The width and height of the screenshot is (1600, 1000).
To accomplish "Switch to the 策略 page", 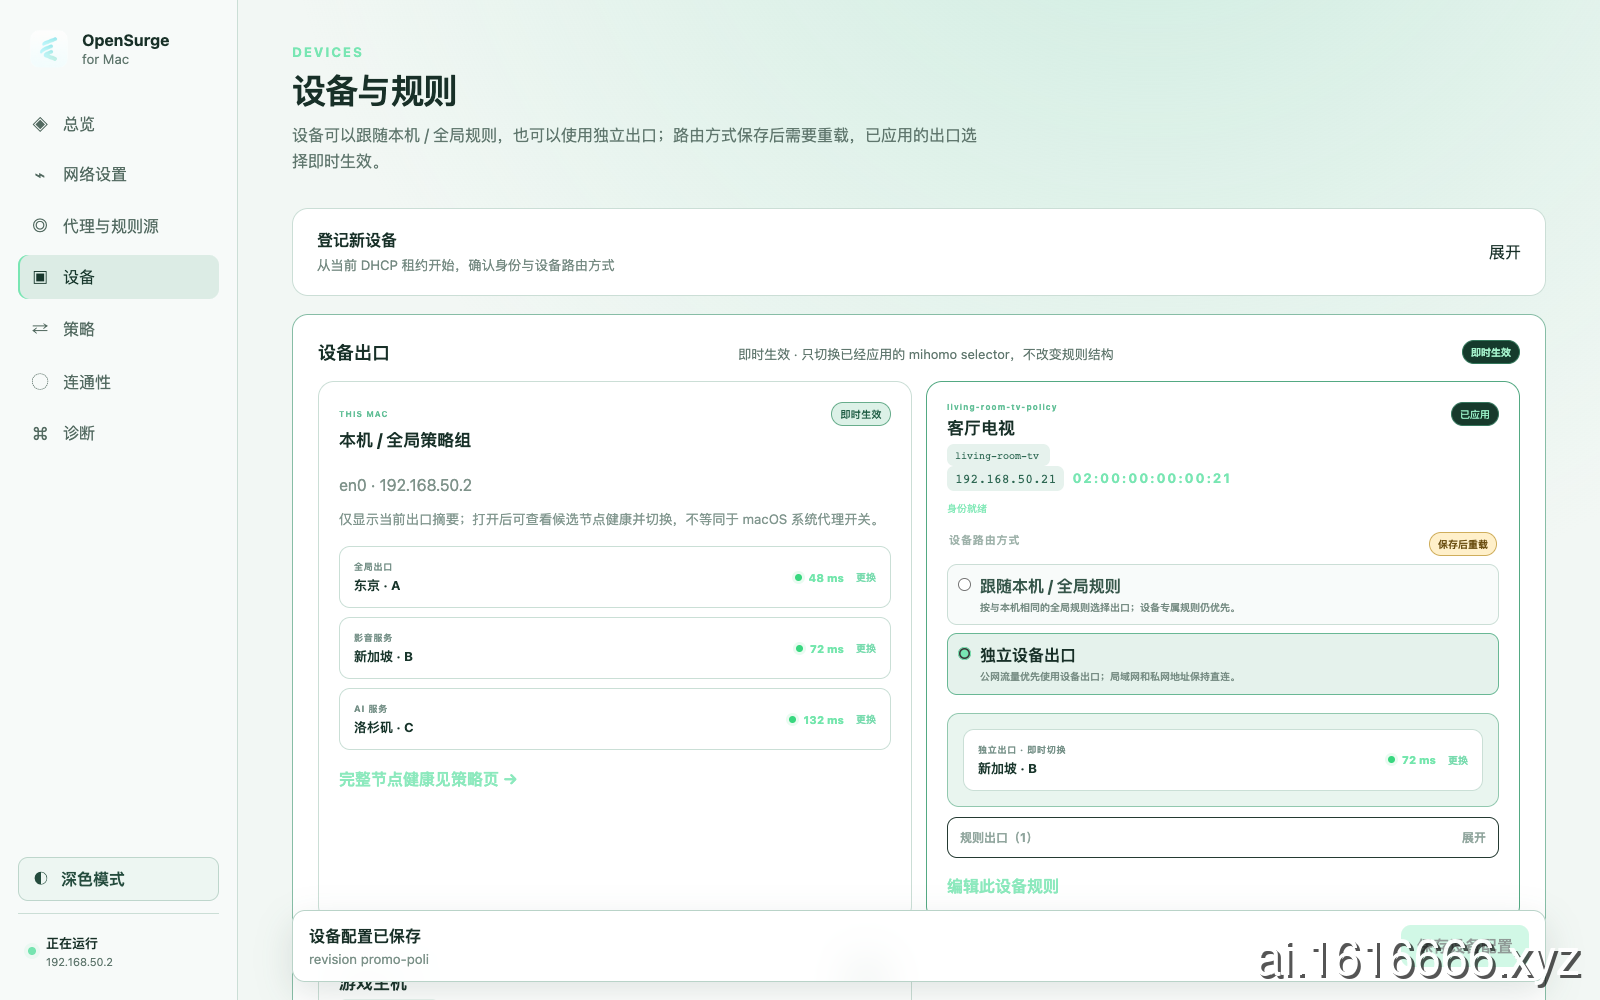I will click(118, 329).
